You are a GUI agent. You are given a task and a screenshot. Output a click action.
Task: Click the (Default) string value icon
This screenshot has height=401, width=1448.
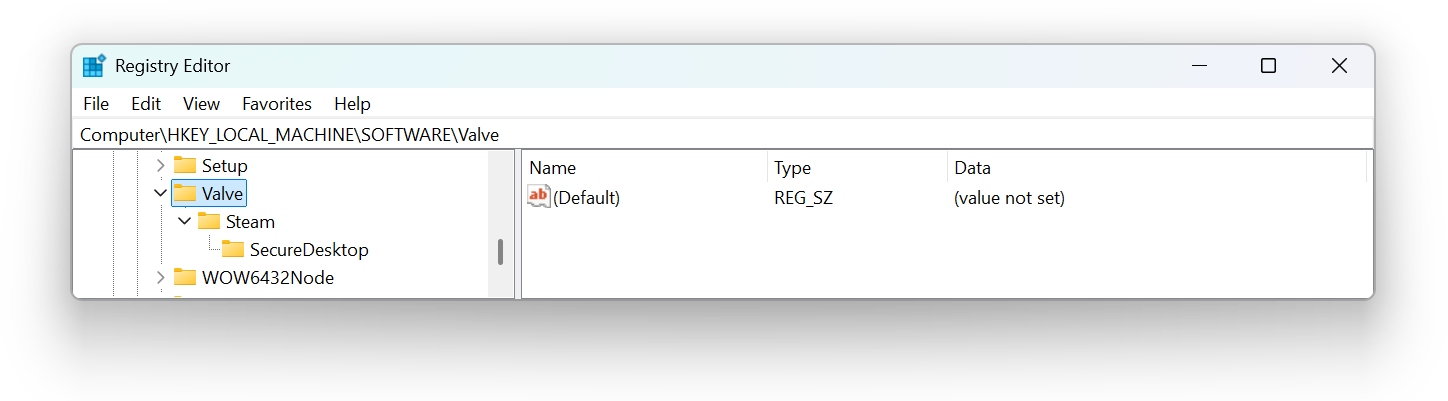(539, 197)
